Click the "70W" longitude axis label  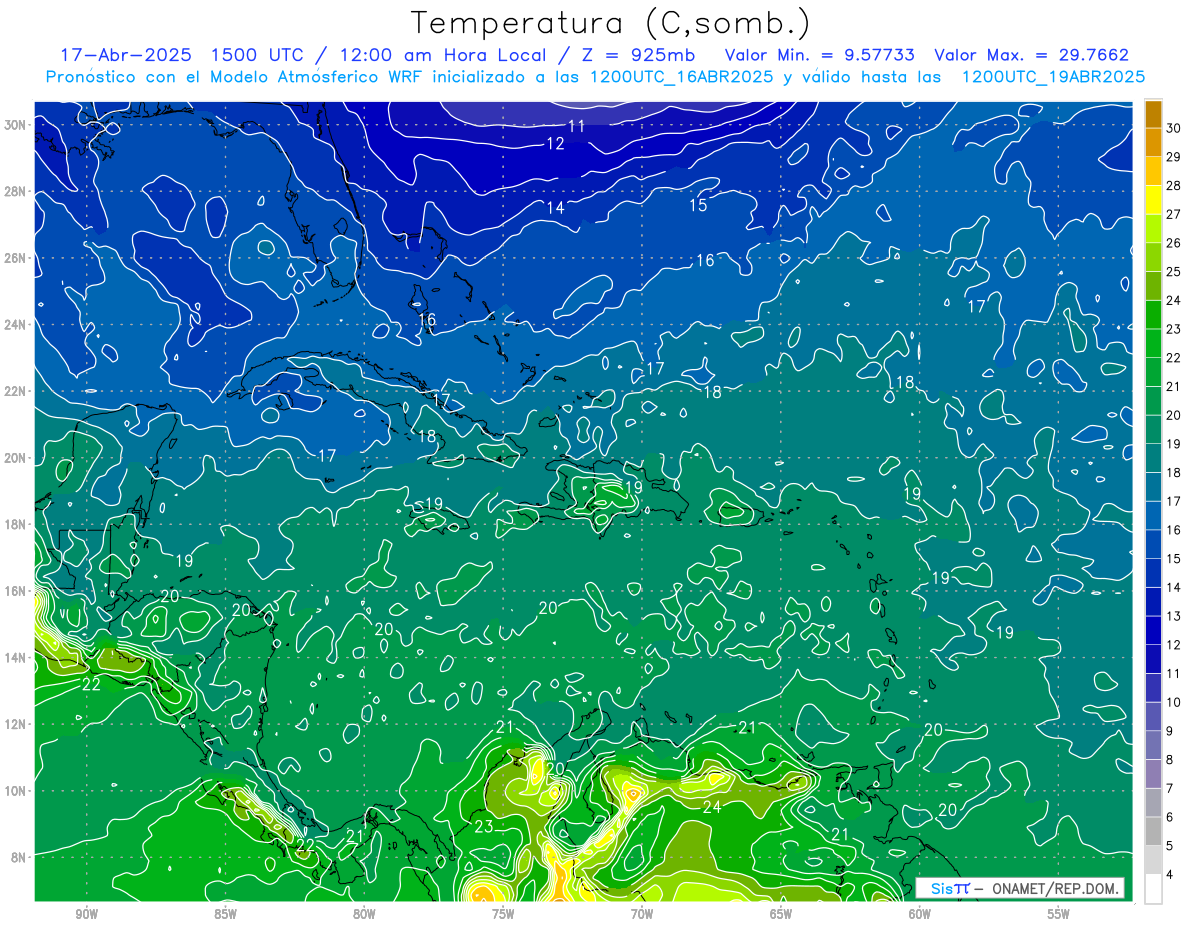coord(642,913)
